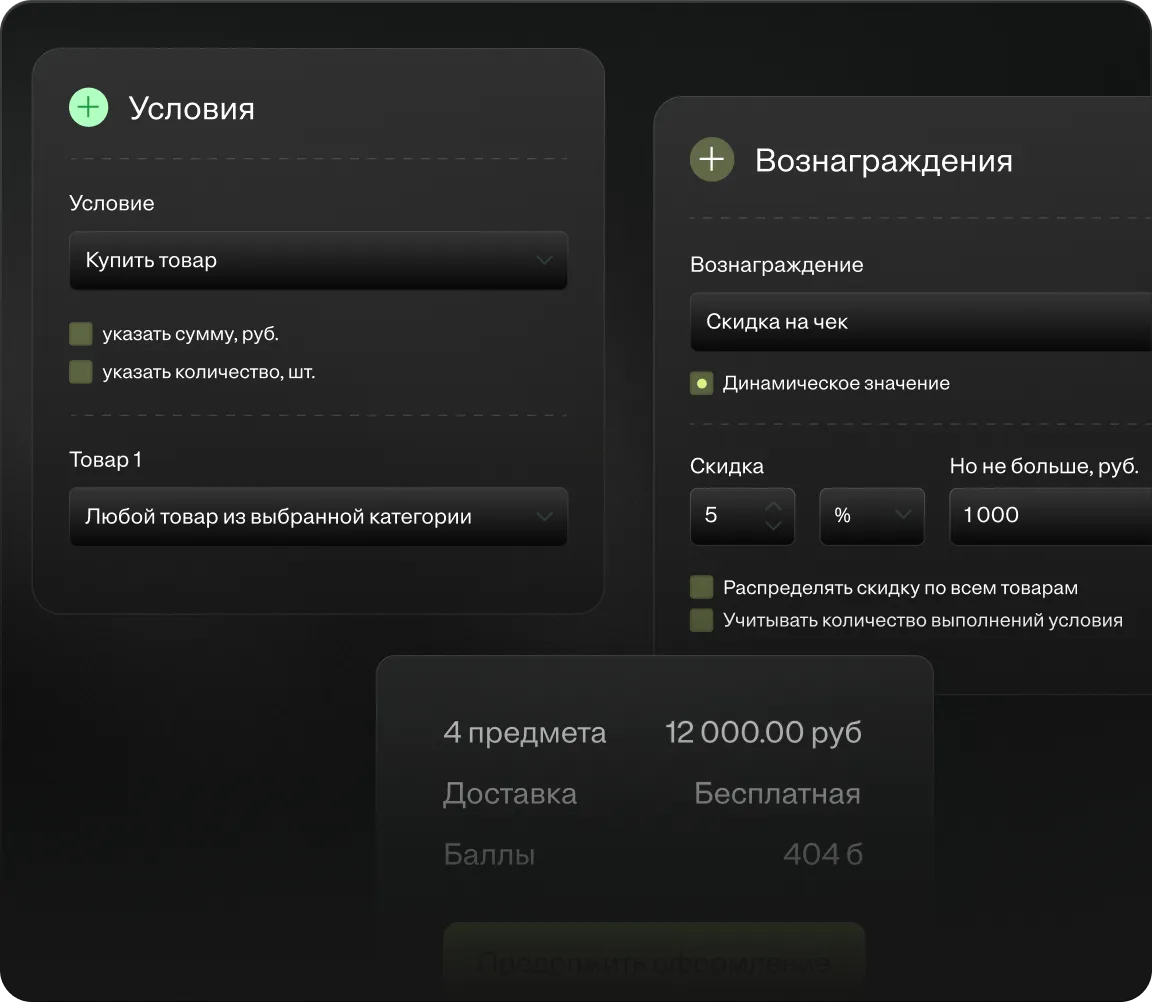Tick the указать количество, шт. checkbox
The image size is (1152, 1002).
point(81,373)
